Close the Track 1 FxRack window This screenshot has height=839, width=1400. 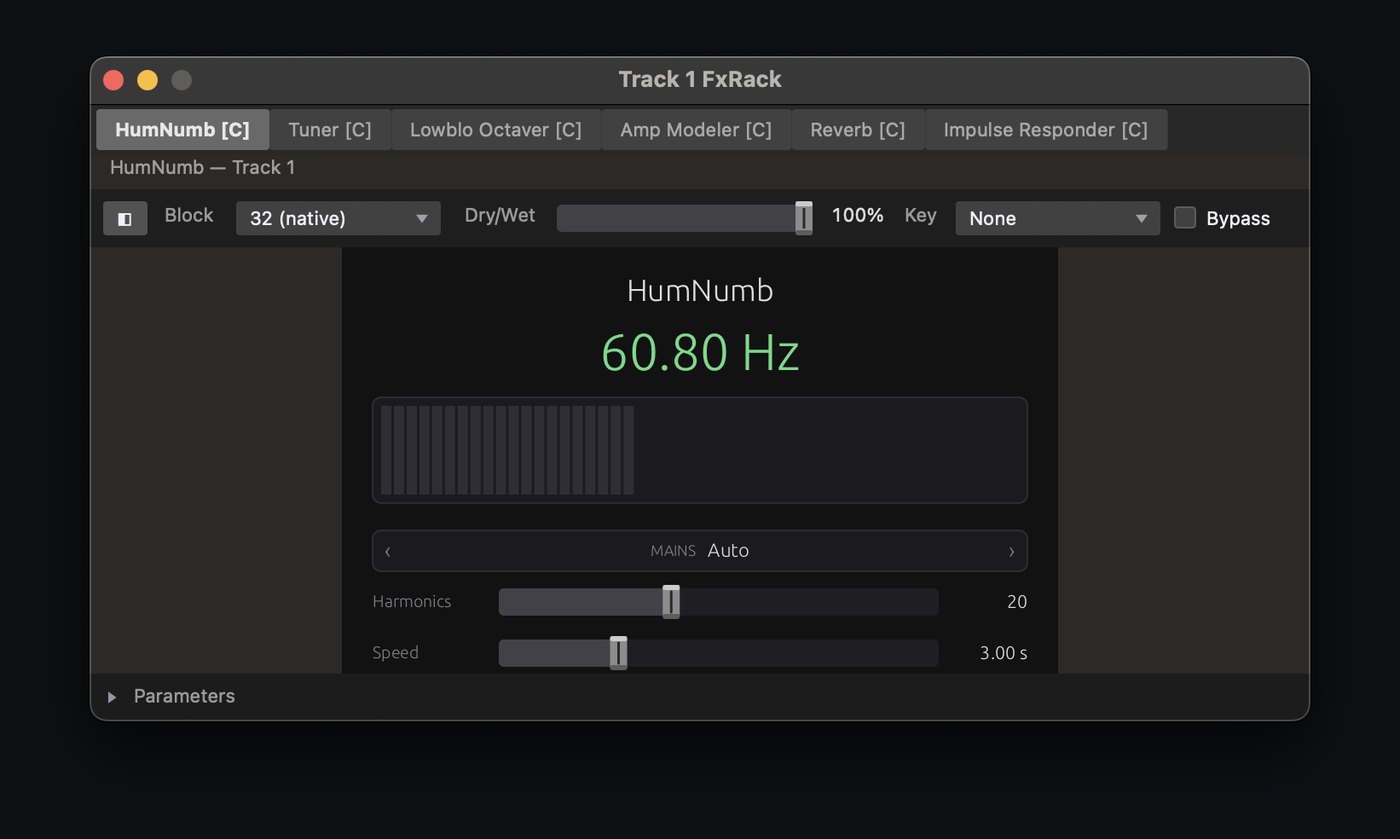[113, 80]
